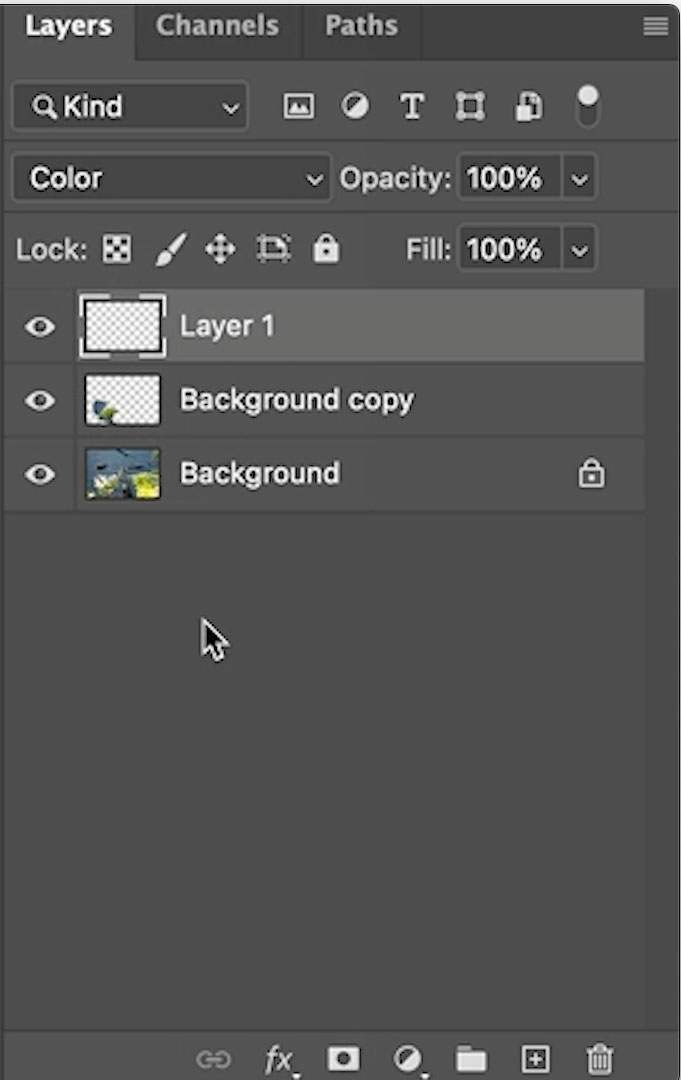Viewport: 681px width, 1080px height.
Task: Delete layer with trash icon
Action: pos(599,1059)
